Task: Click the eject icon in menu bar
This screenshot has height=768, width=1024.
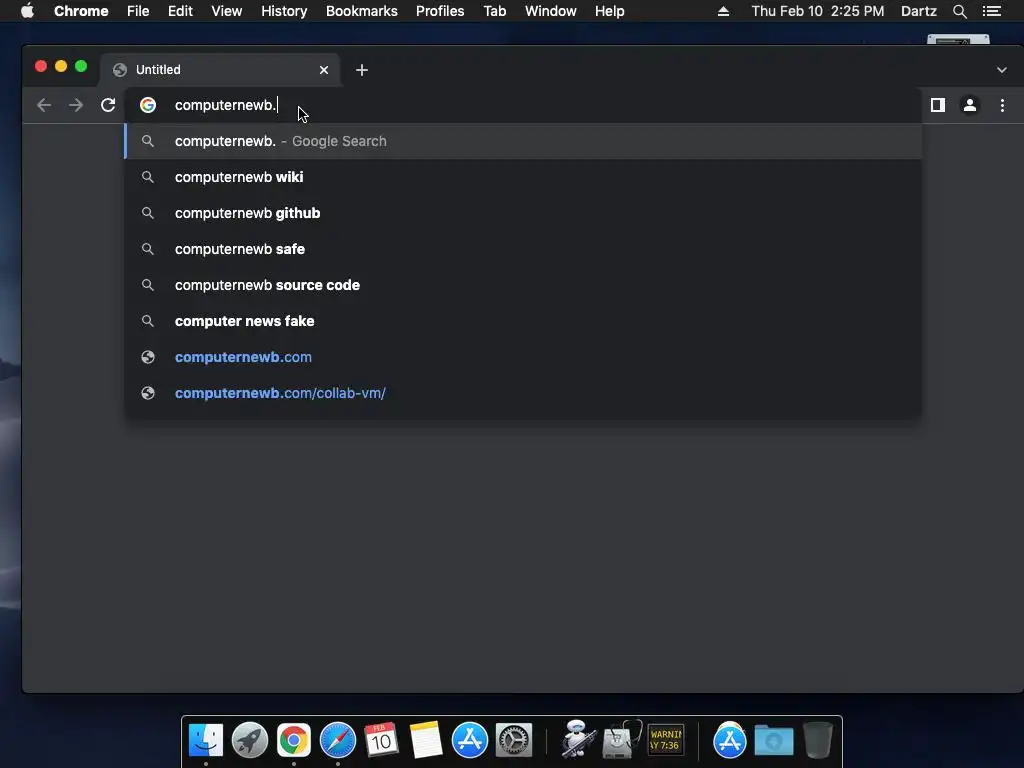Action: 723,11
